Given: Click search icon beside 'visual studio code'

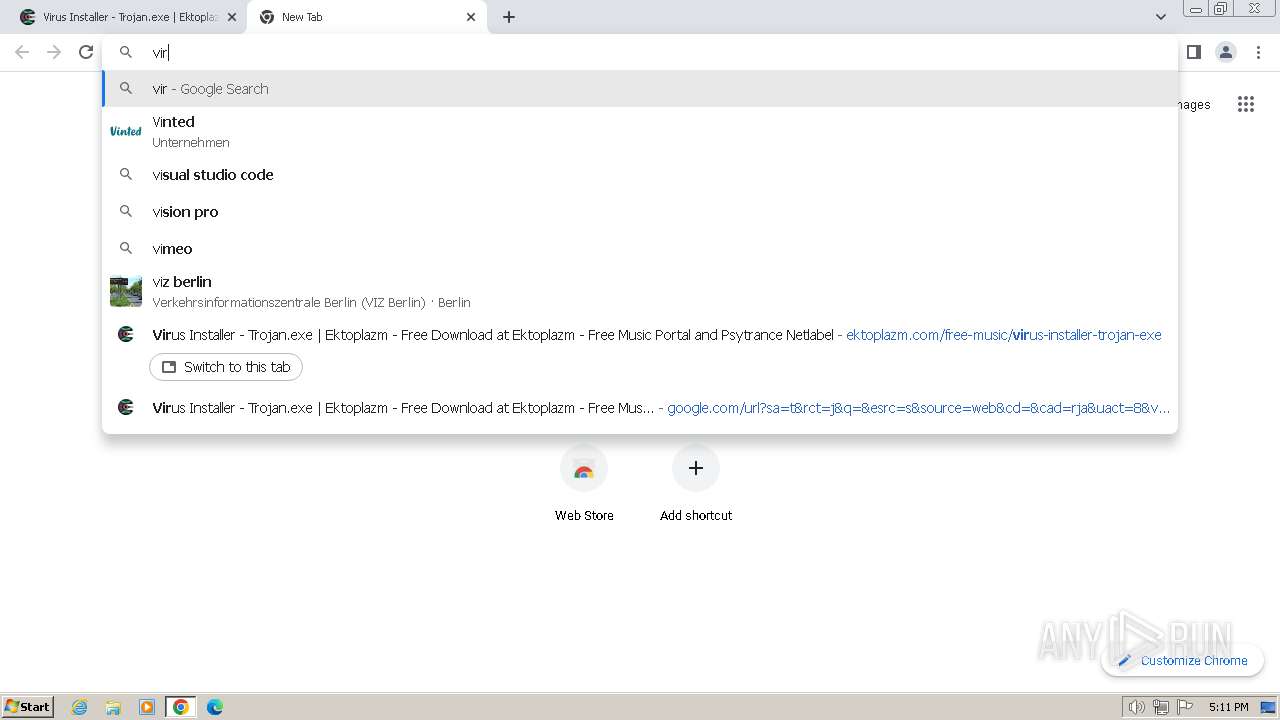Looking at the screenshot, I should tap(126, 174).
